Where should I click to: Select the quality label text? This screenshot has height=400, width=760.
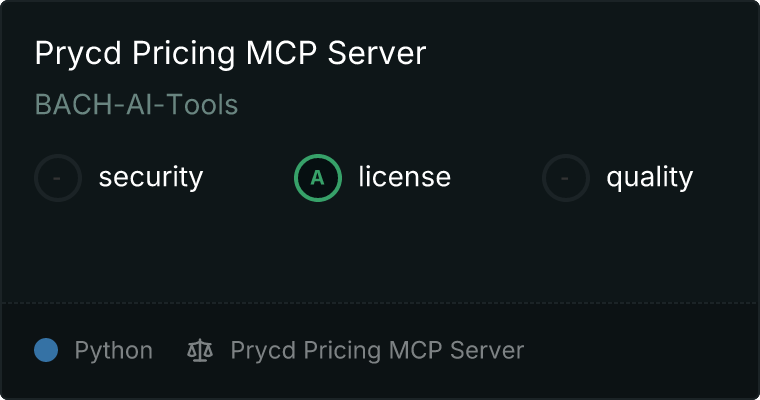click(649, 177)
